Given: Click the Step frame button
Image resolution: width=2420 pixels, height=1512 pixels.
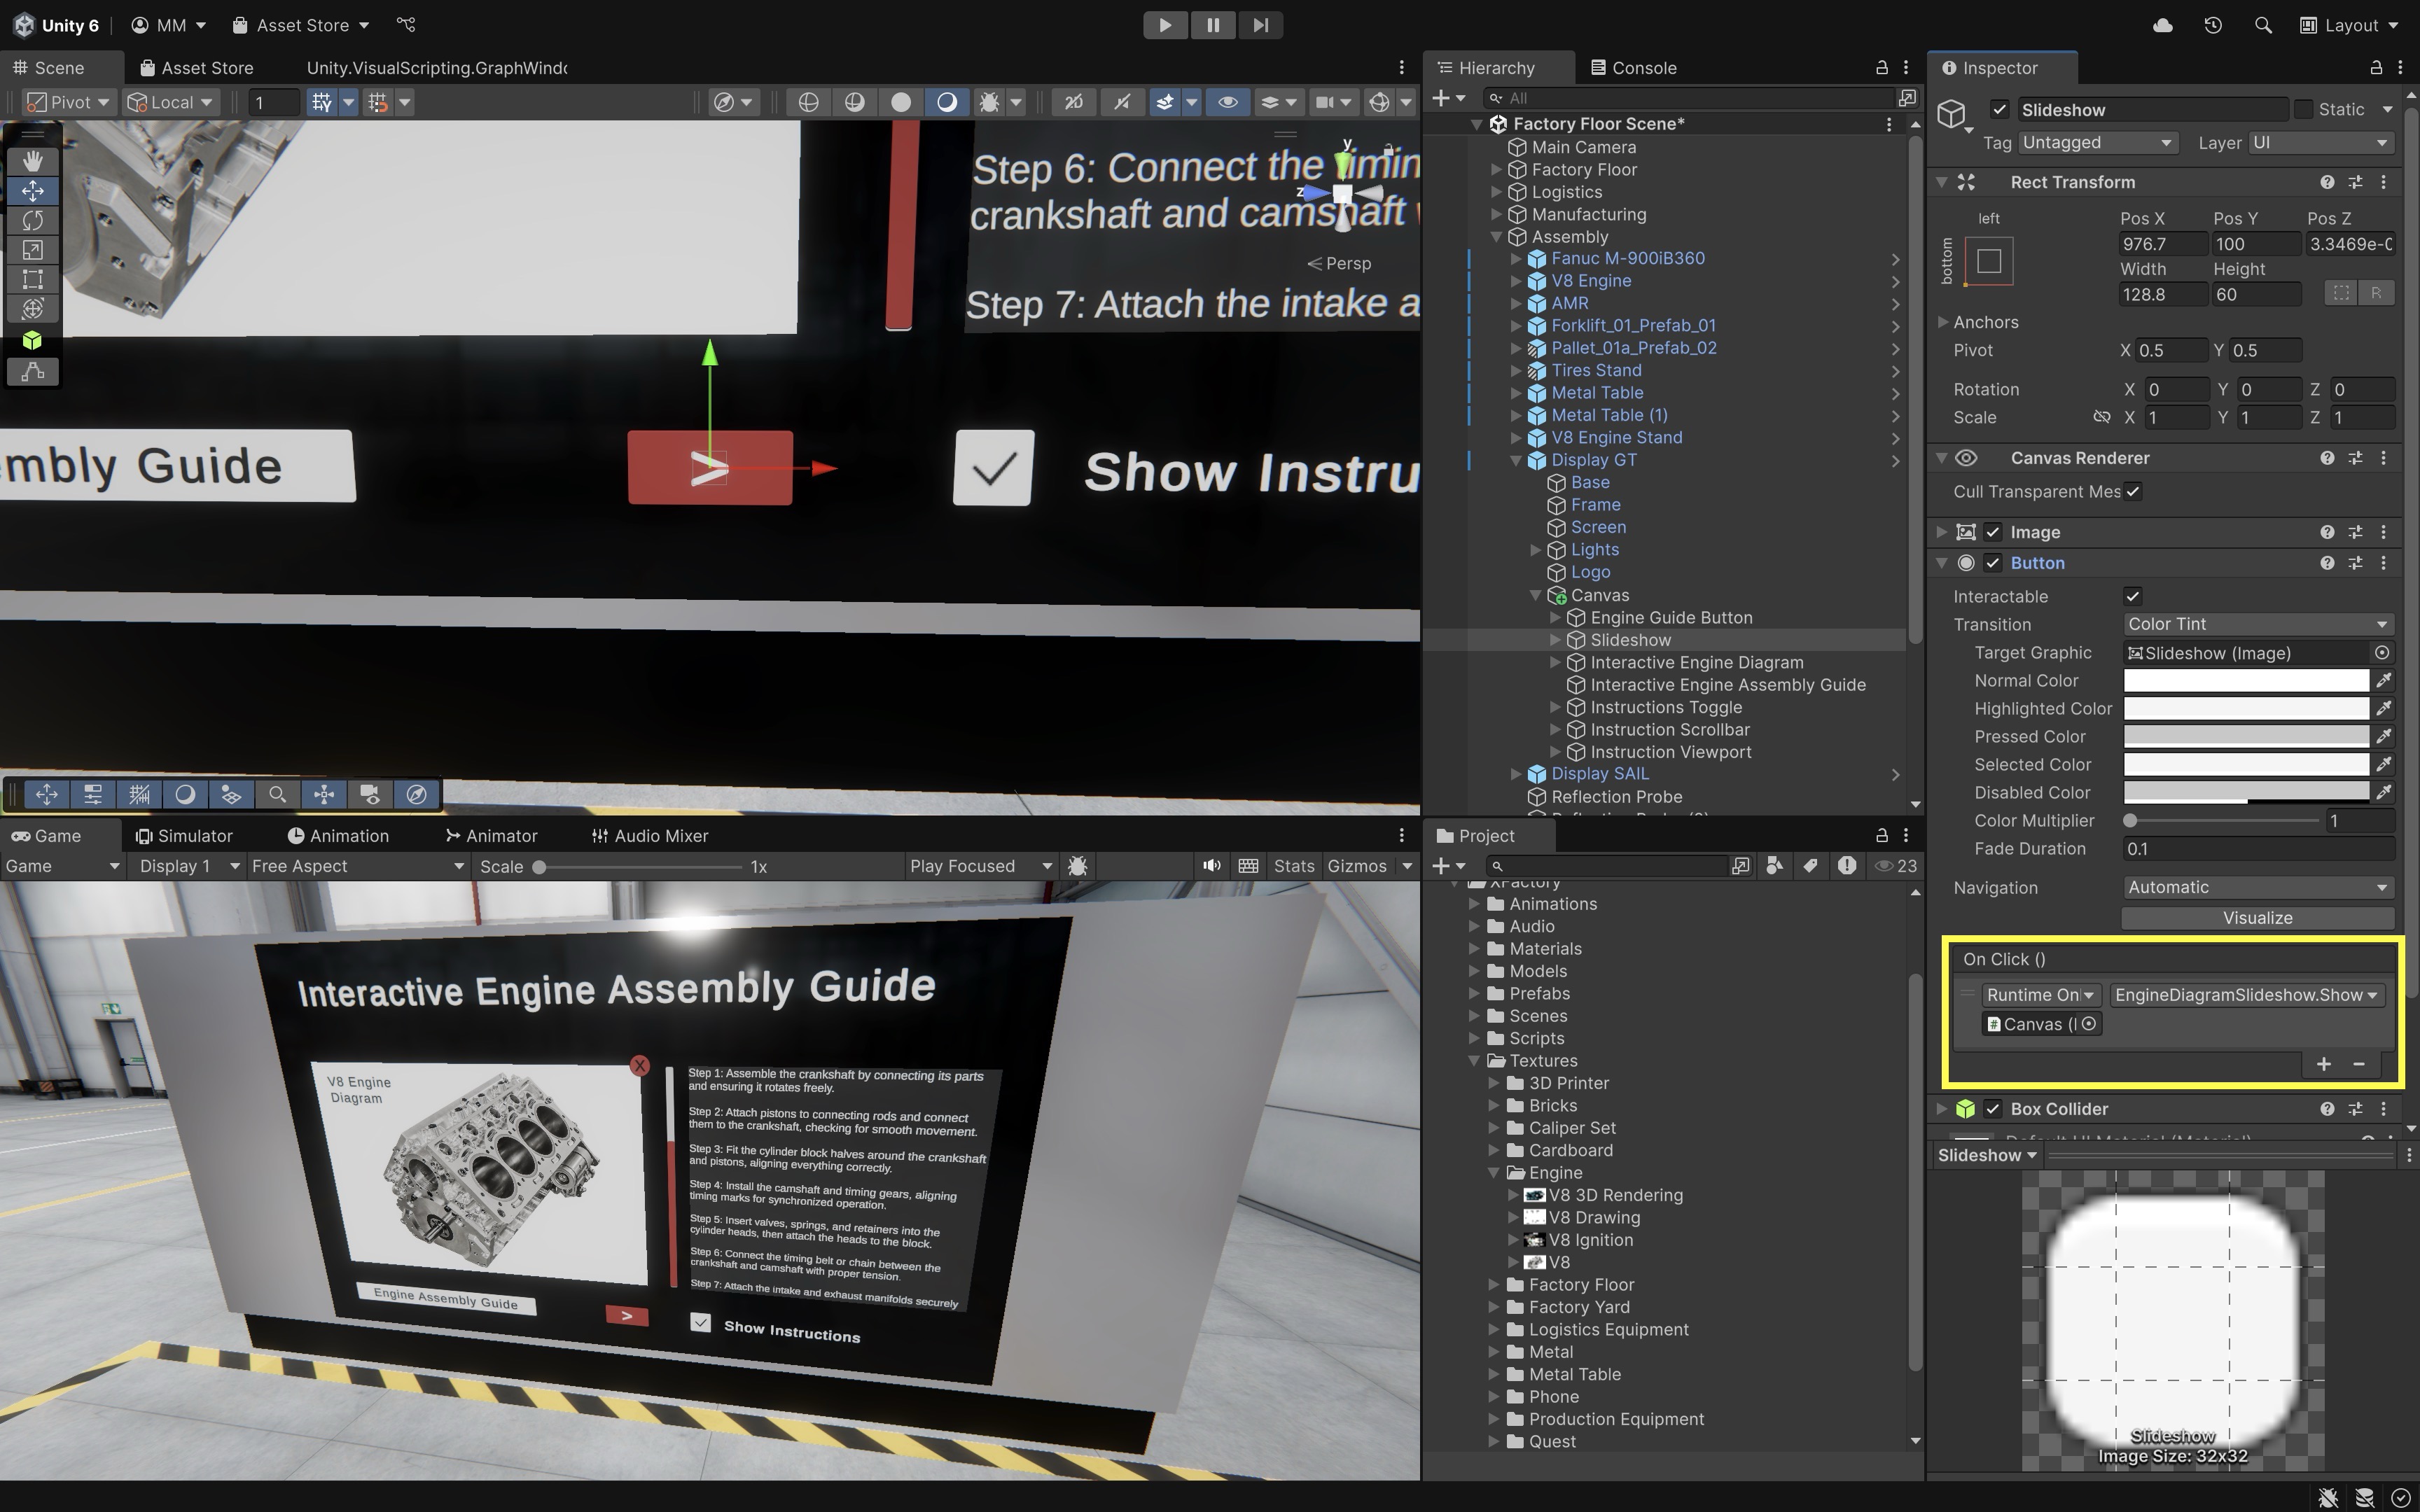Looking at the screenshot, I should [x=1260, y=25].
